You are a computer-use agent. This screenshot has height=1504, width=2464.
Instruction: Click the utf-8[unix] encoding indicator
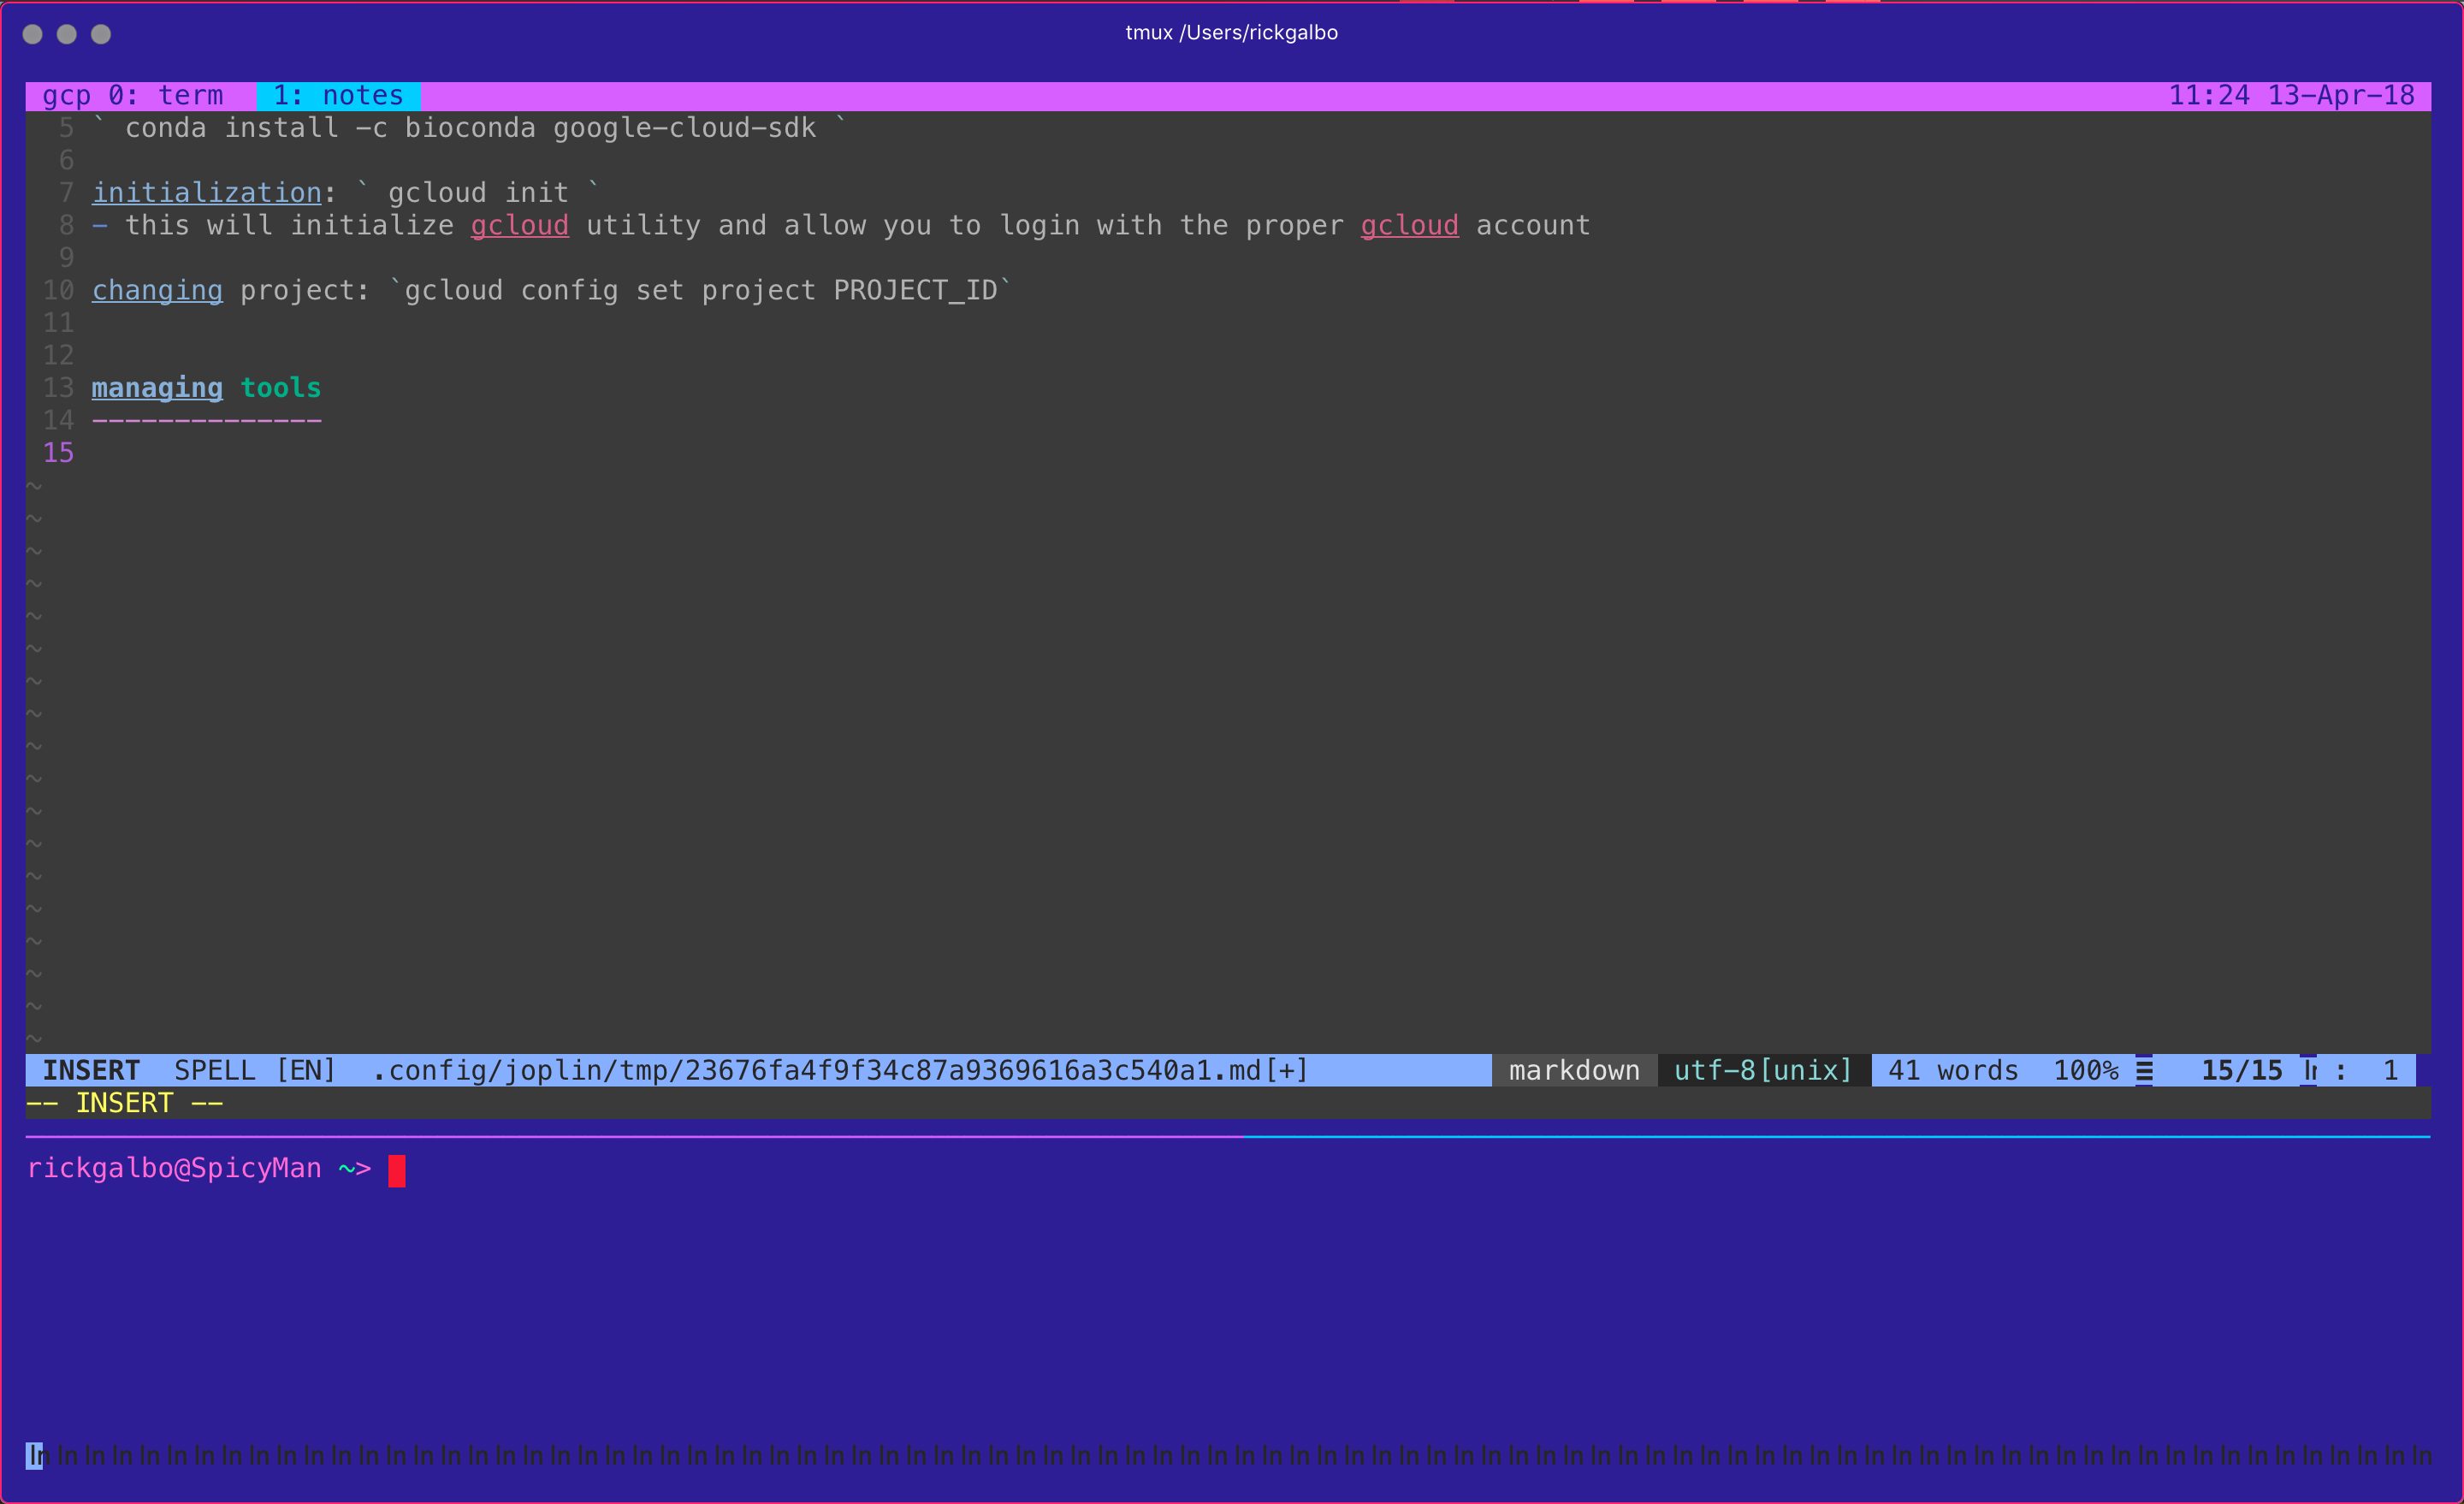[x=1761, y=1069]
